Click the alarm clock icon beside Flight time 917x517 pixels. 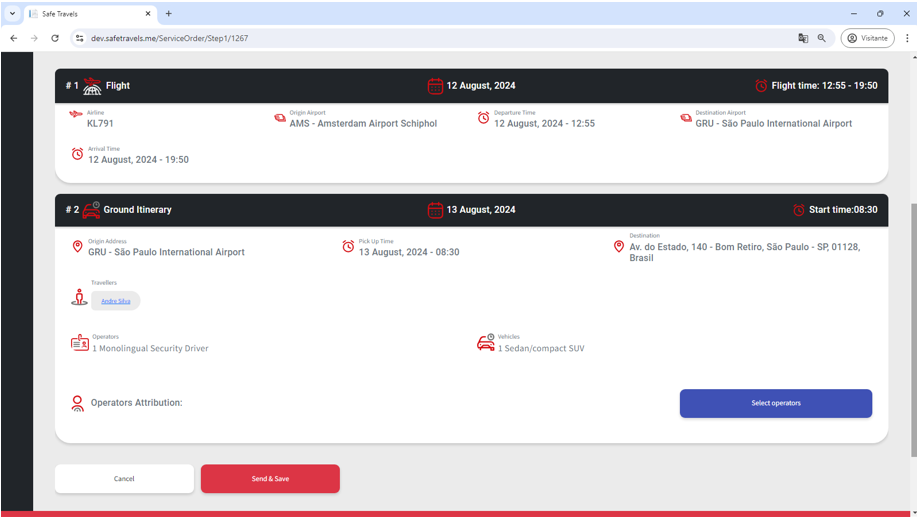tap(761, 86)
